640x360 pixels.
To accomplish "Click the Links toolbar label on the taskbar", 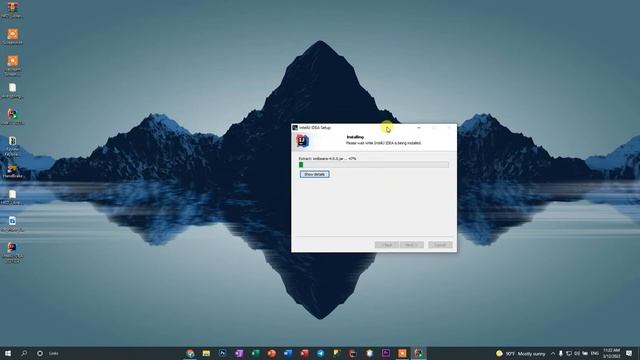I will 54,353.
